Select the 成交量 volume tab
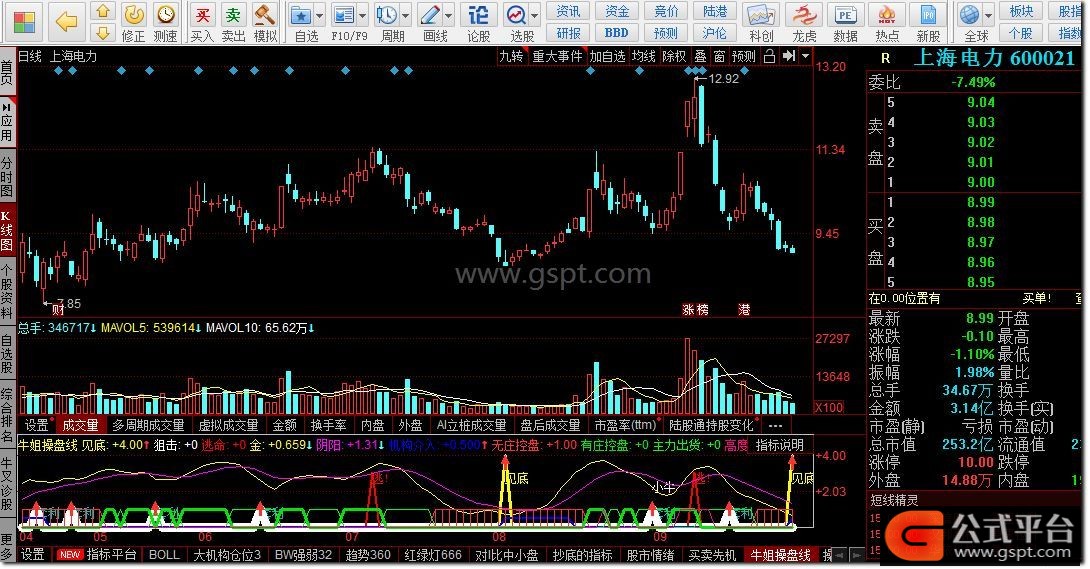This screenshot has width=1090, height=569. (80, 425)
